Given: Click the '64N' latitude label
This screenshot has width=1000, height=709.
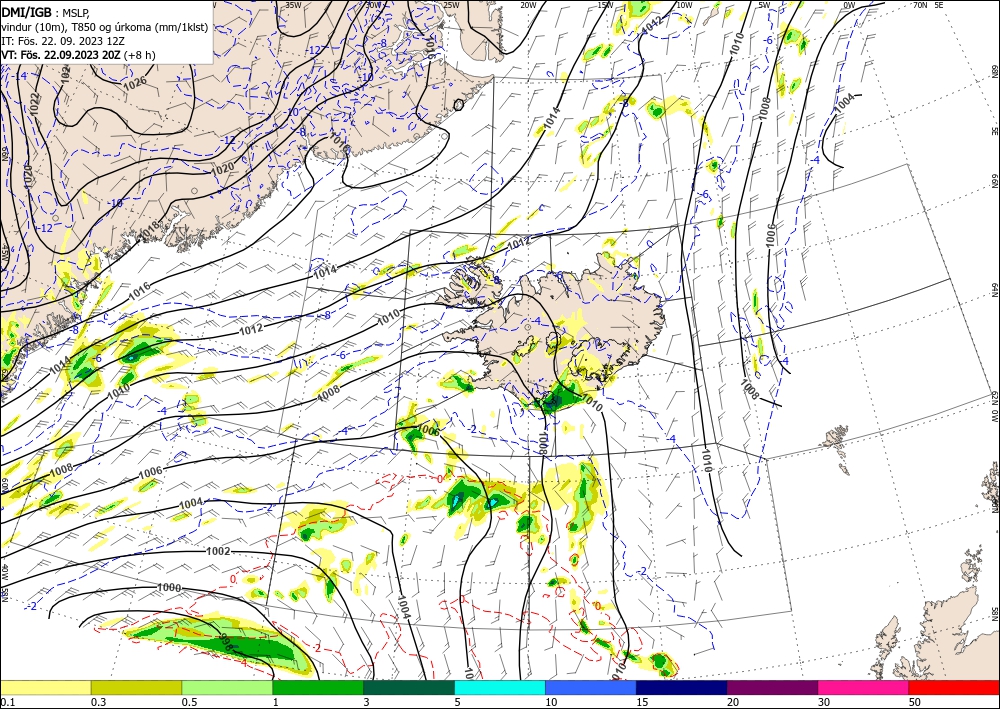Looking at the screenshot, I should click(994, 290).
